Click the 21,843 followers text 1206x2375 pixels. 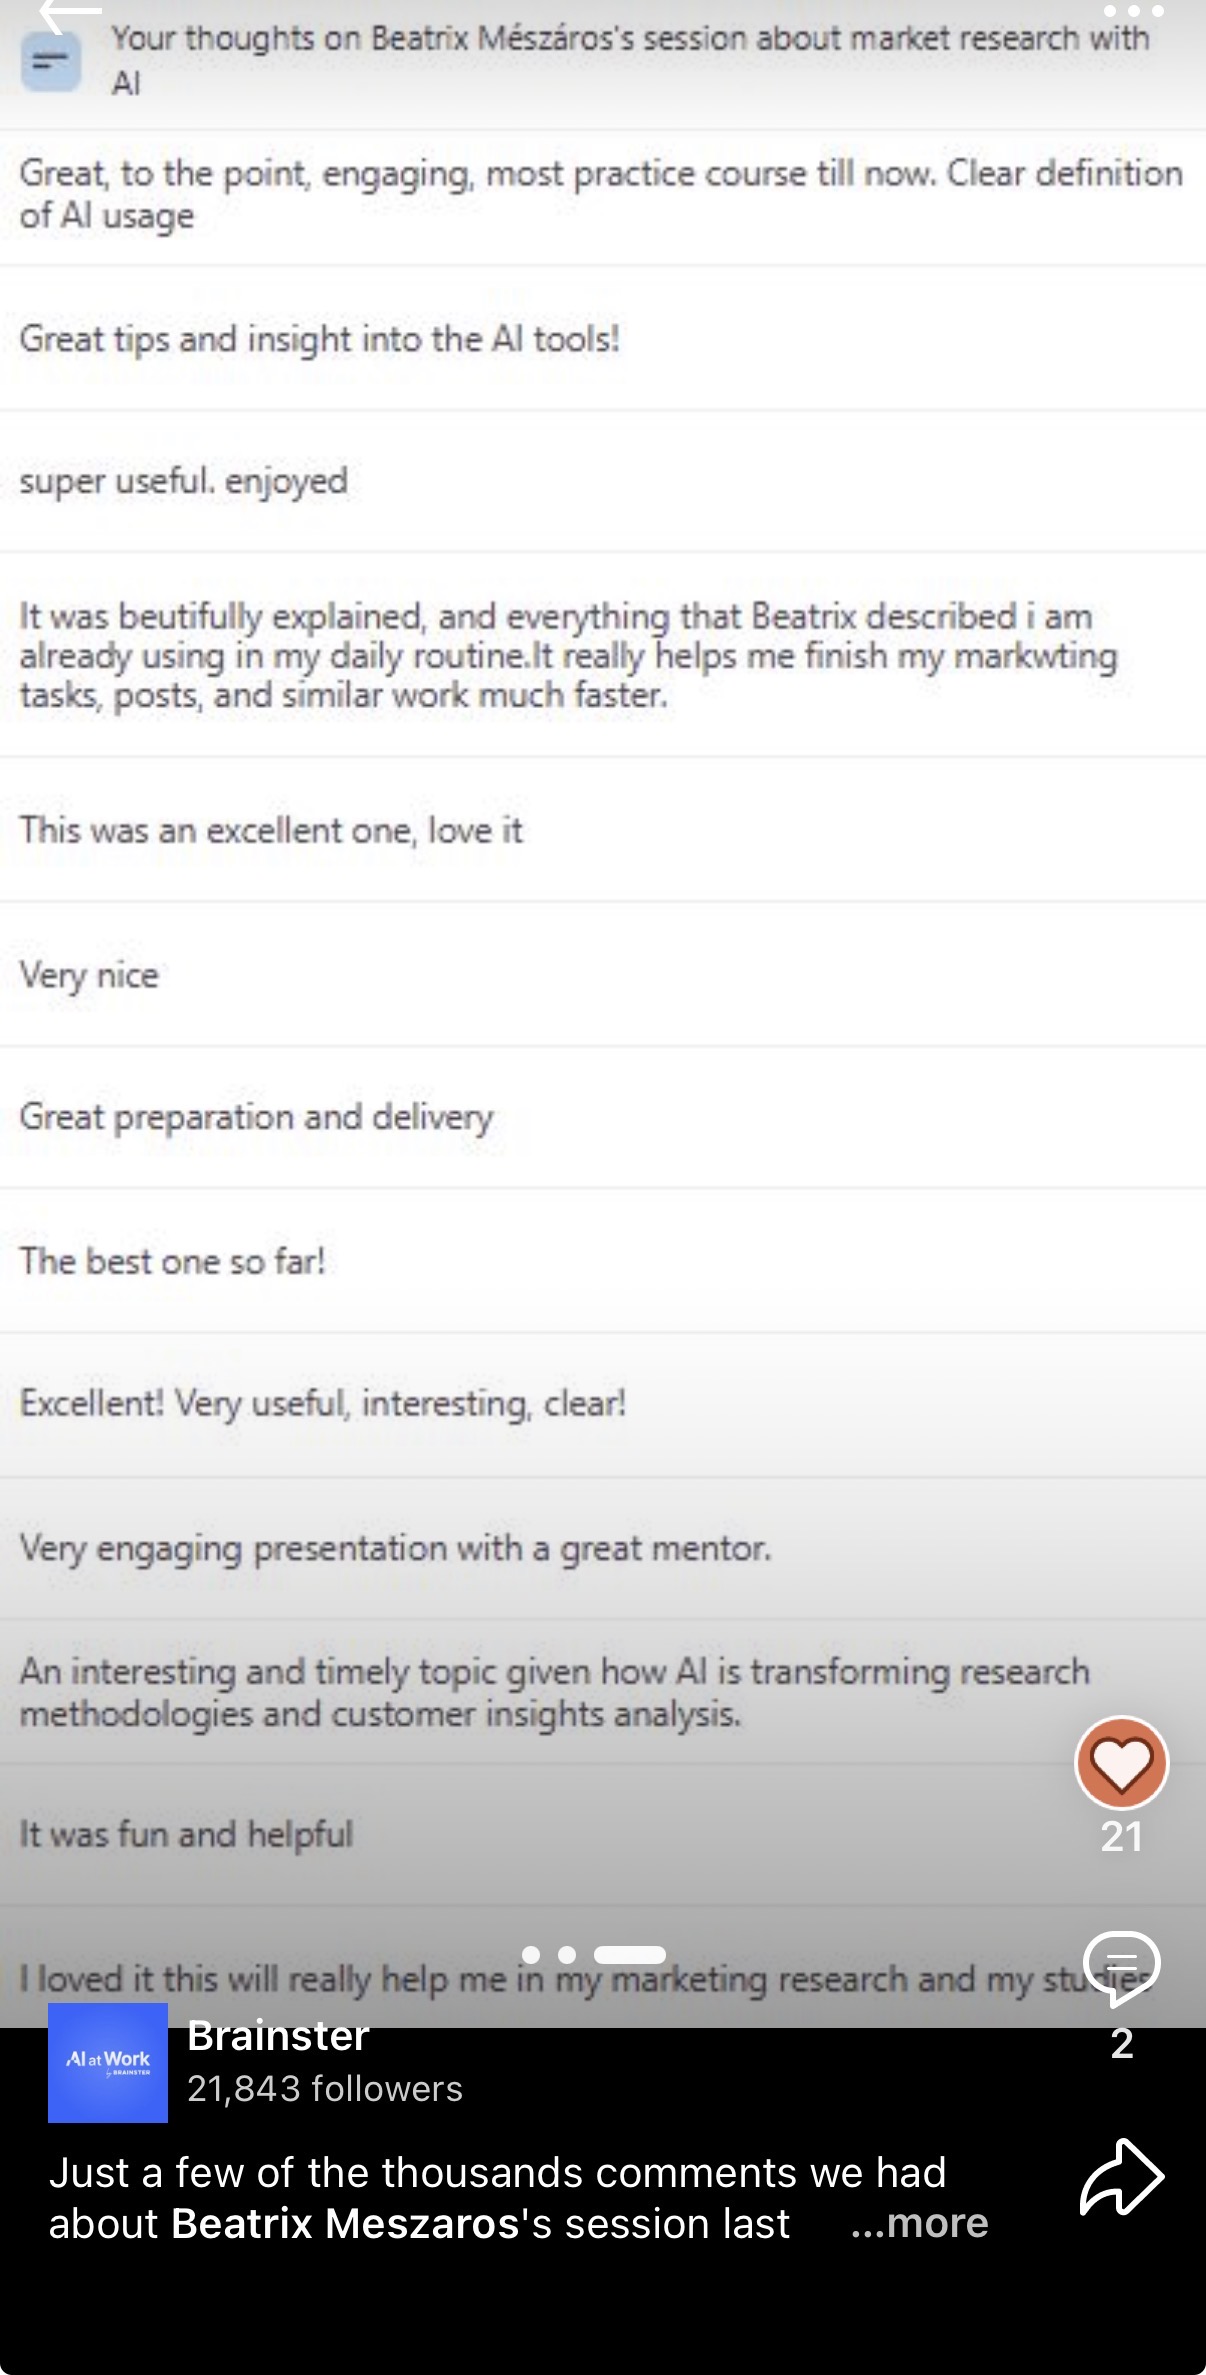(325, 2089)
